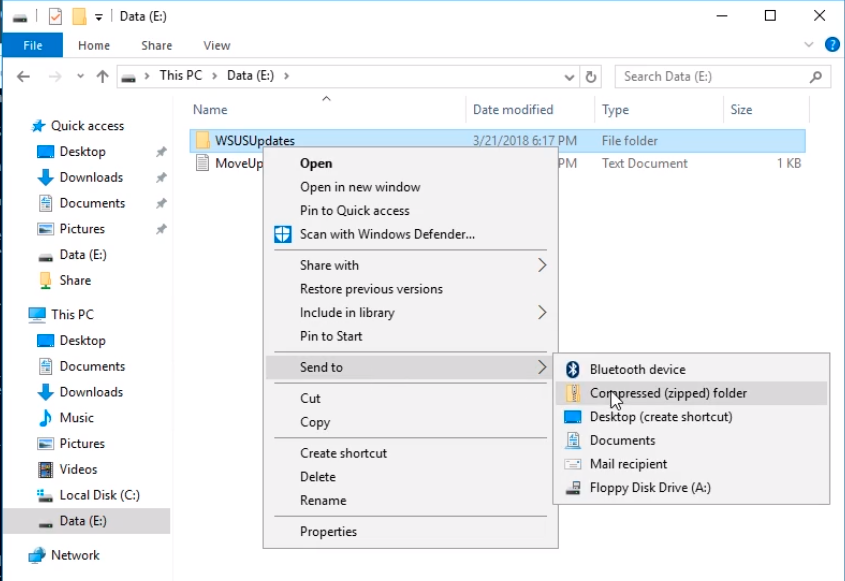Open the recent locations dropdown arrow
Viewport: 845px width, 581px height.
(x=80, y=77)
